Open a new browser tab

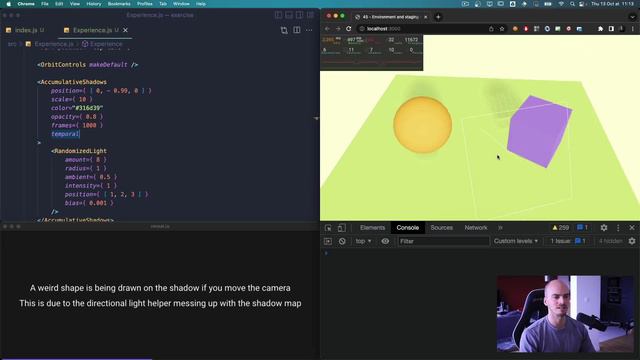438,17
